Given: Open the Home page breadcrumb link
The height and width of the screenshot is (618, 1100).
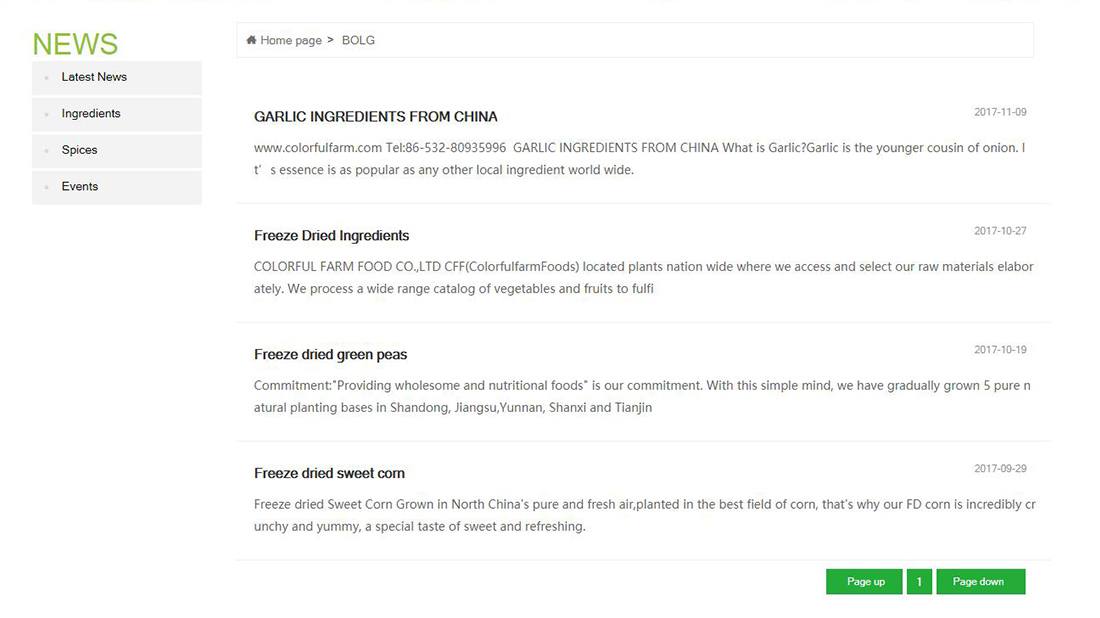Looking at the screenshot, I should (x=290, y=41).
